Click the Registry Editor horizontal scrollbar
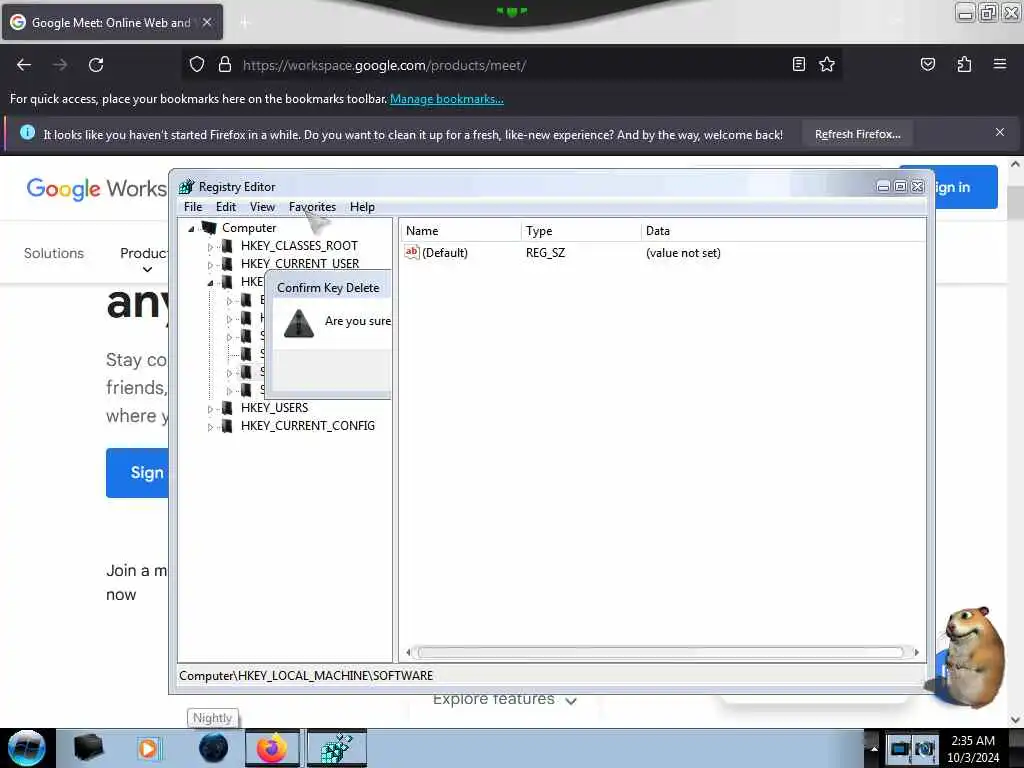Image resolution: width=1024 pixels, height=768 pixels. click(660, 652)
